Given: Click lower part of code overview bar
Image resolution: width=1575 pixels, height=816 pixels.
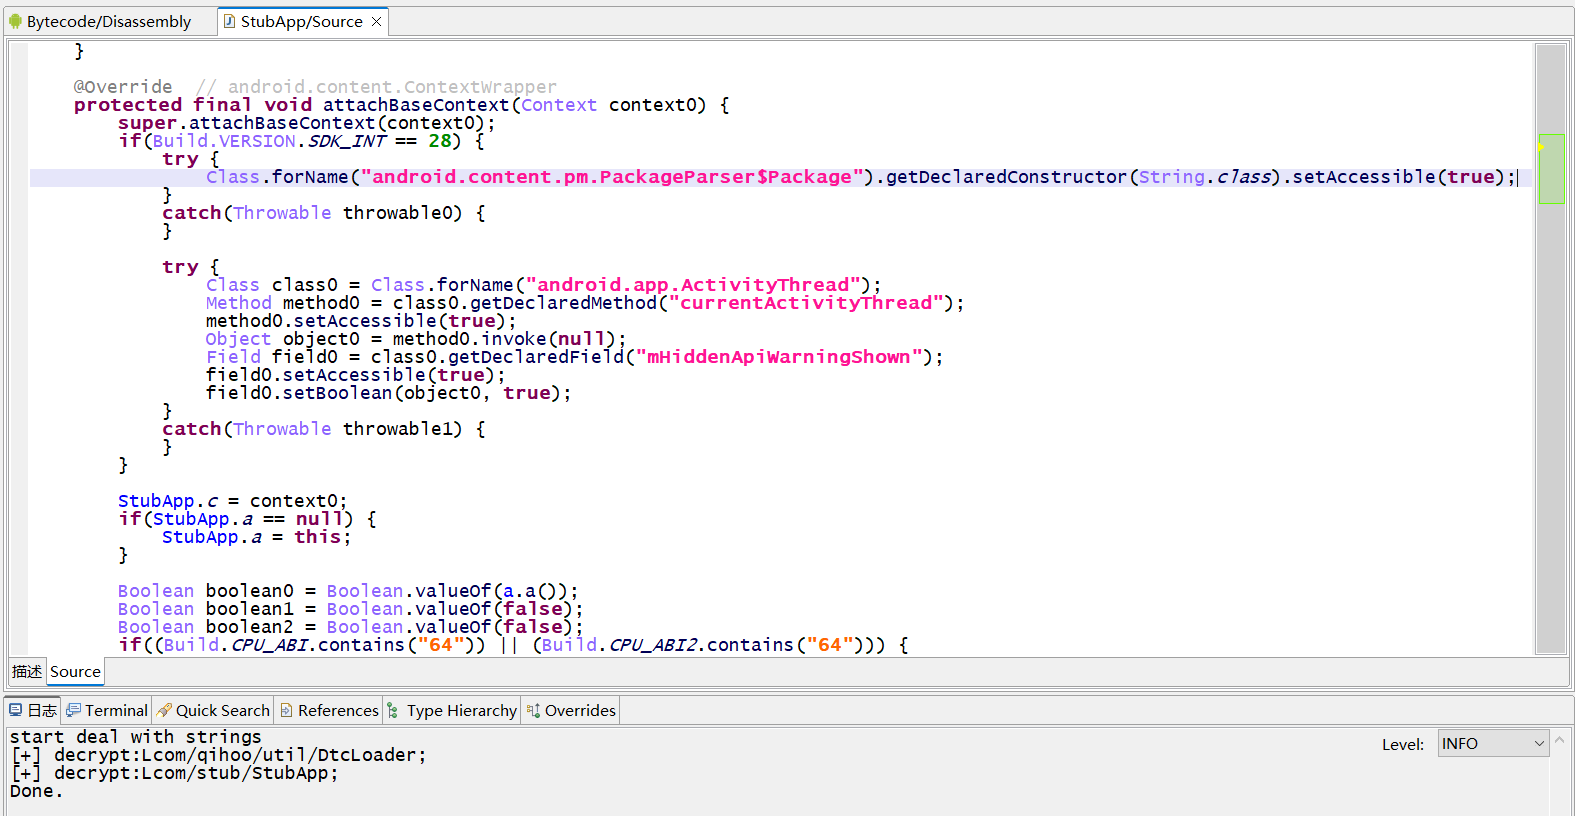Looking at the screenshot, I should tap(1551, 500).
